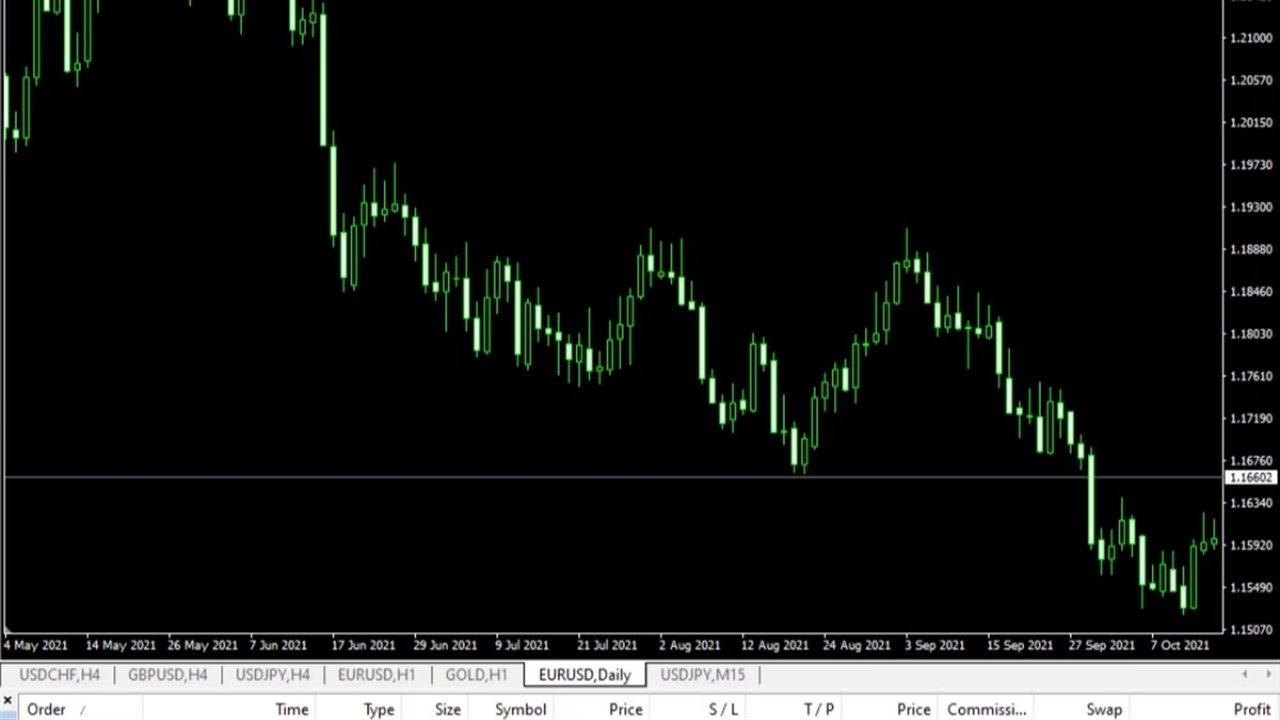
Task: Go to the EURUSD,H1 chart tab
Action: [x=376, y=675]
